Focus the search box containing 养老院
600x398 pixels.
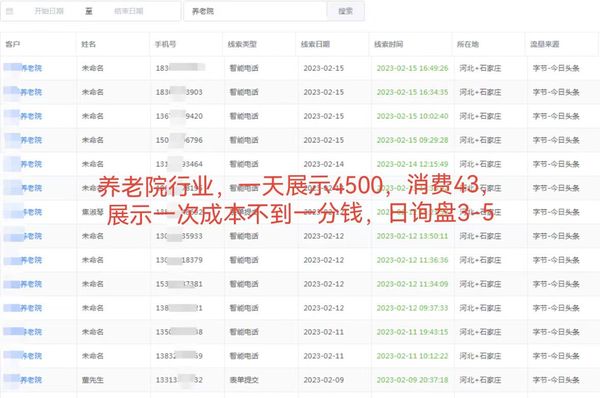click(255, 11)
